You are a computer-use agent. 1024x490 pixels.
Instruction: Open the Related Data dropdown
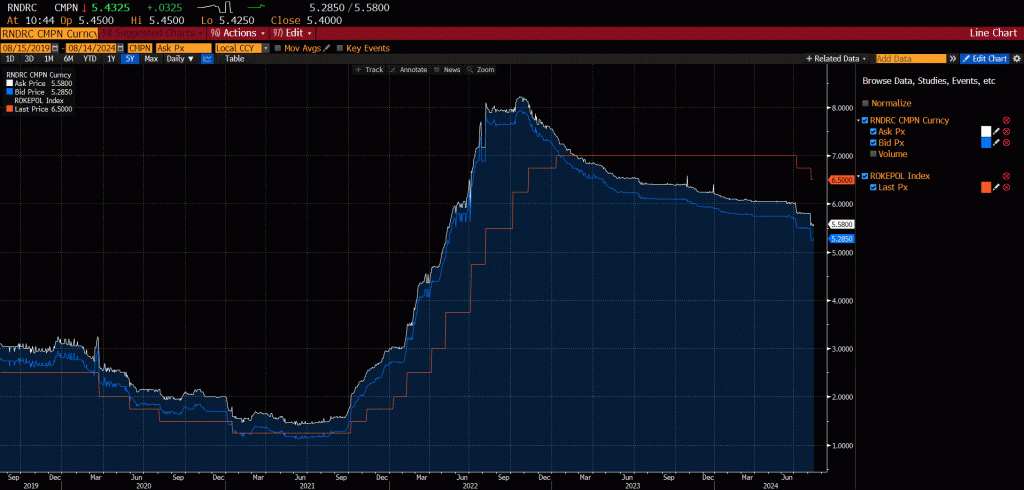tap(837, 59)
